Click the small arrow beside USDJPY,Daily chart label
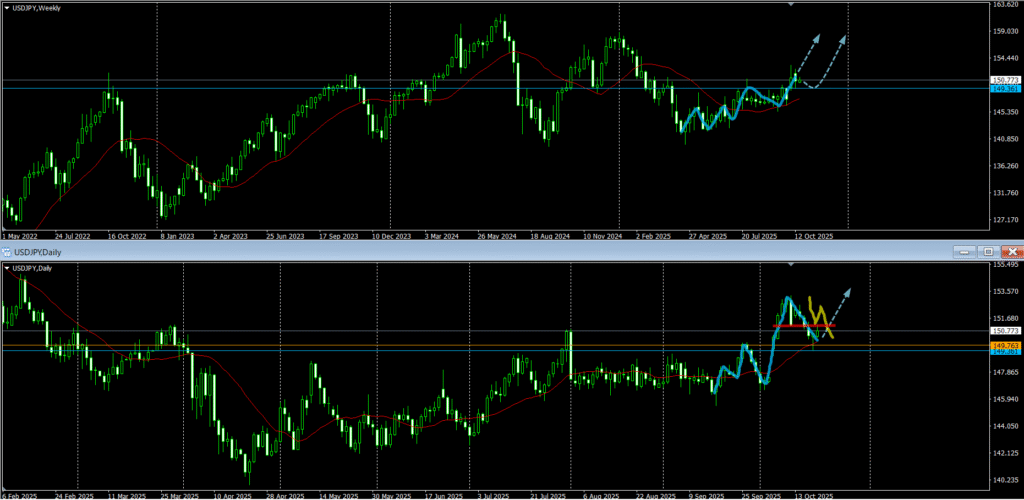The width and height of the screenshot is (1024, 500). click(x=6, y=268)
